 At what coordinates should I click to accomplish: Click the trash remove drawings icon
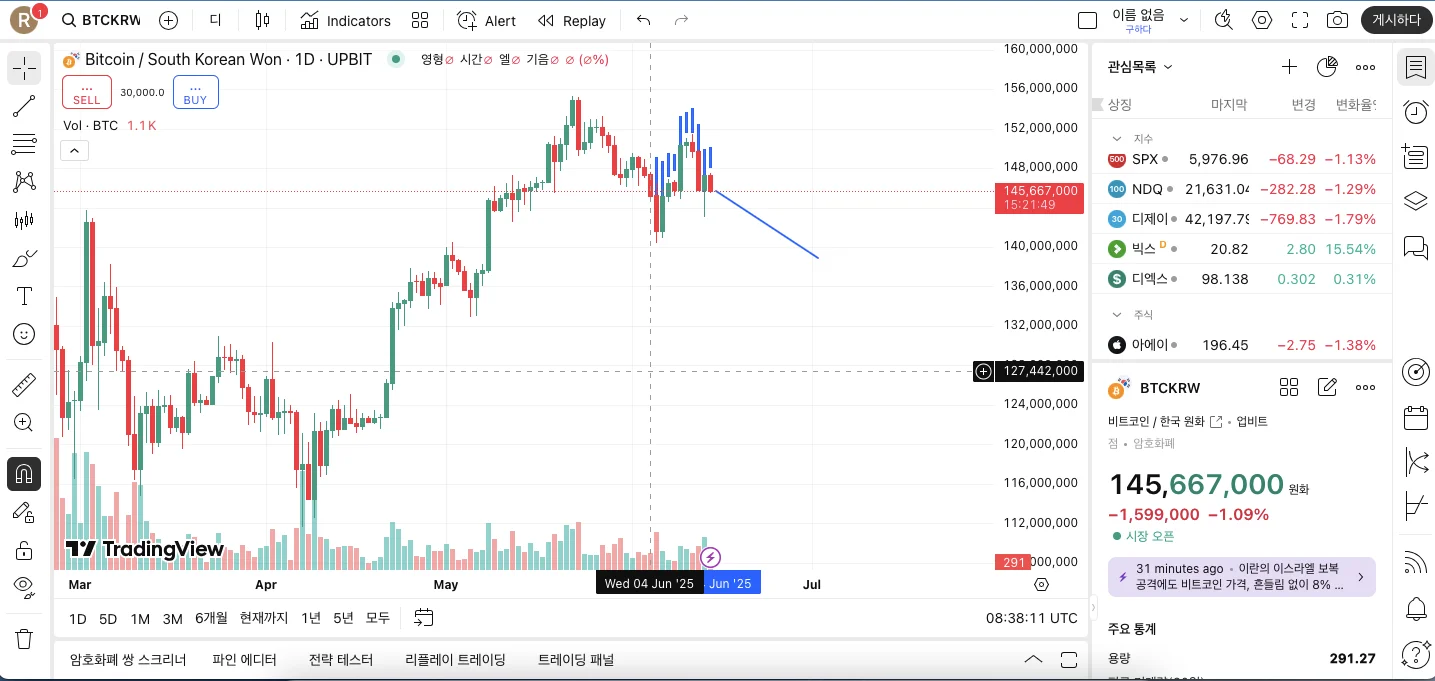click(24, 638)
